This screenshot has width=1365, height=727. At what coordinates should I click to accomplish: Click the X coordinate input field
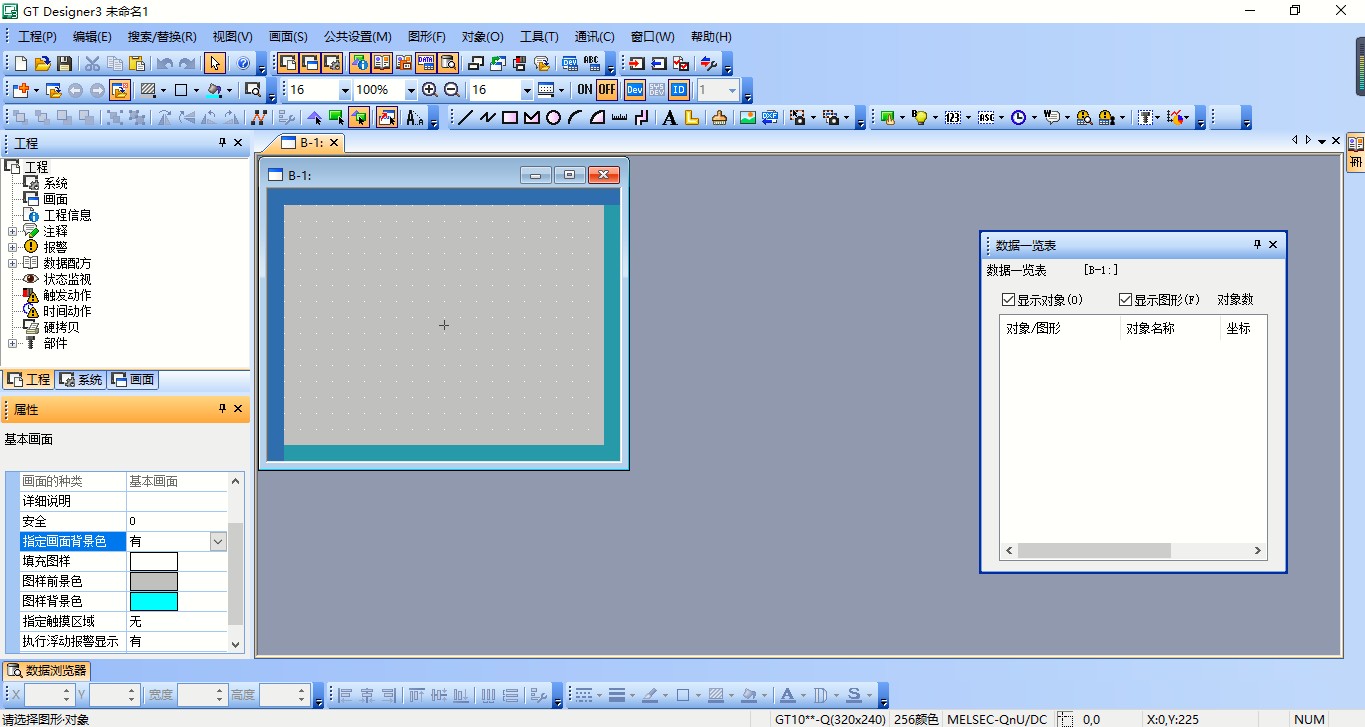point(48,695)
